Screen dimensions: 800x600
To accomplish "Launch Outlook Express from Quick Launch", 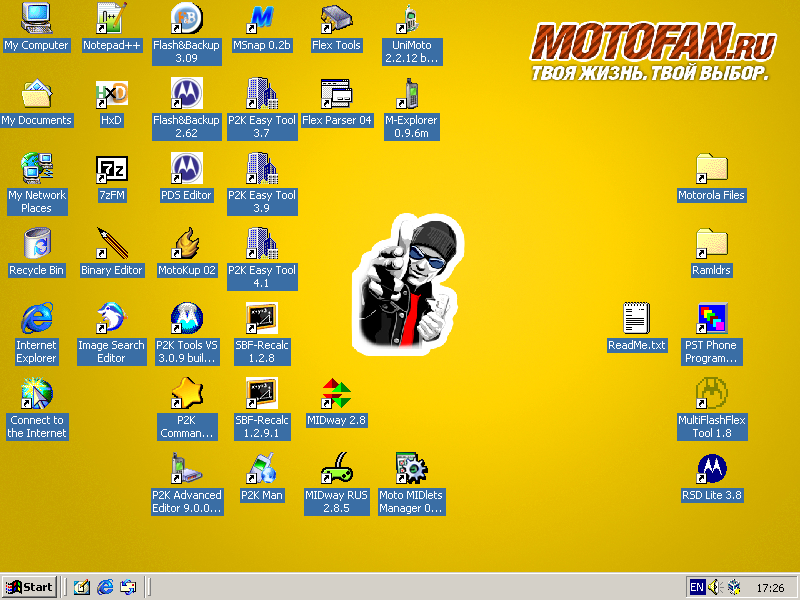I will (128, 587).
